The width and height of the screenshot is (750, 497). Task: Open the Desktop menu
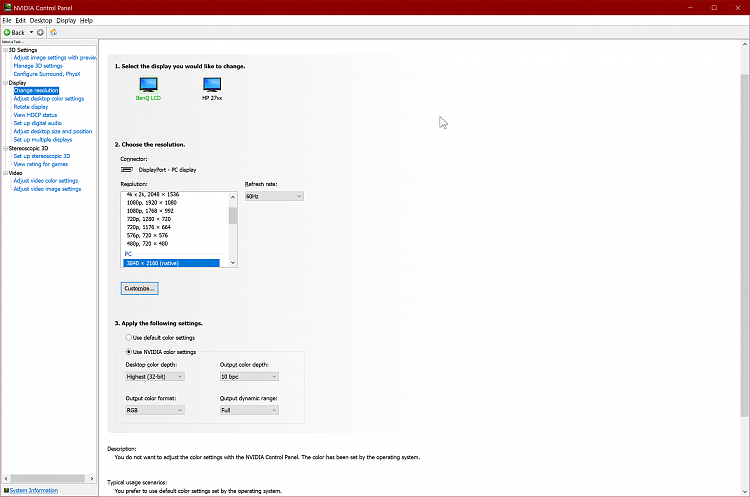41,21
